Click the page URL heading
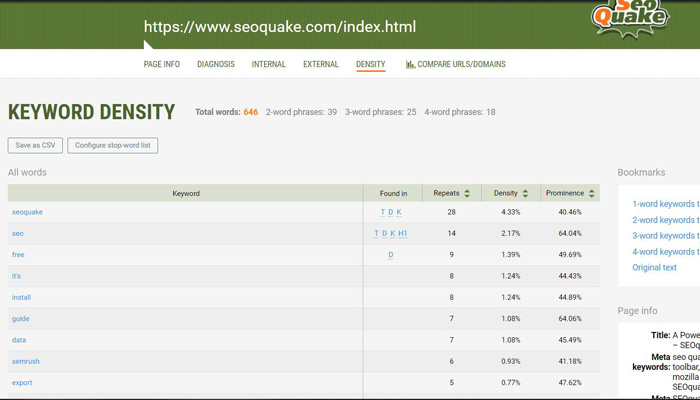 tap(280, 27)
